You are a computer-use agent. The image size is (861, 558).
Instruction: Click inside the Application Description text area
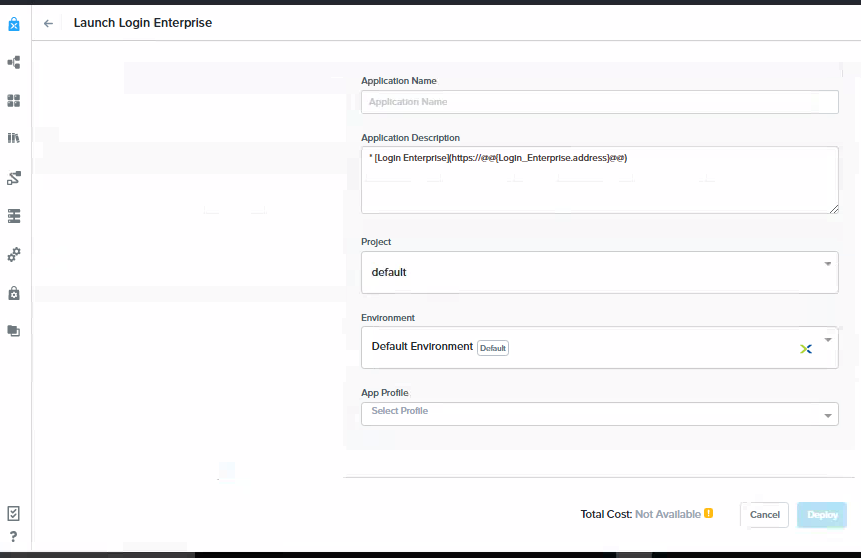(600, 180)
